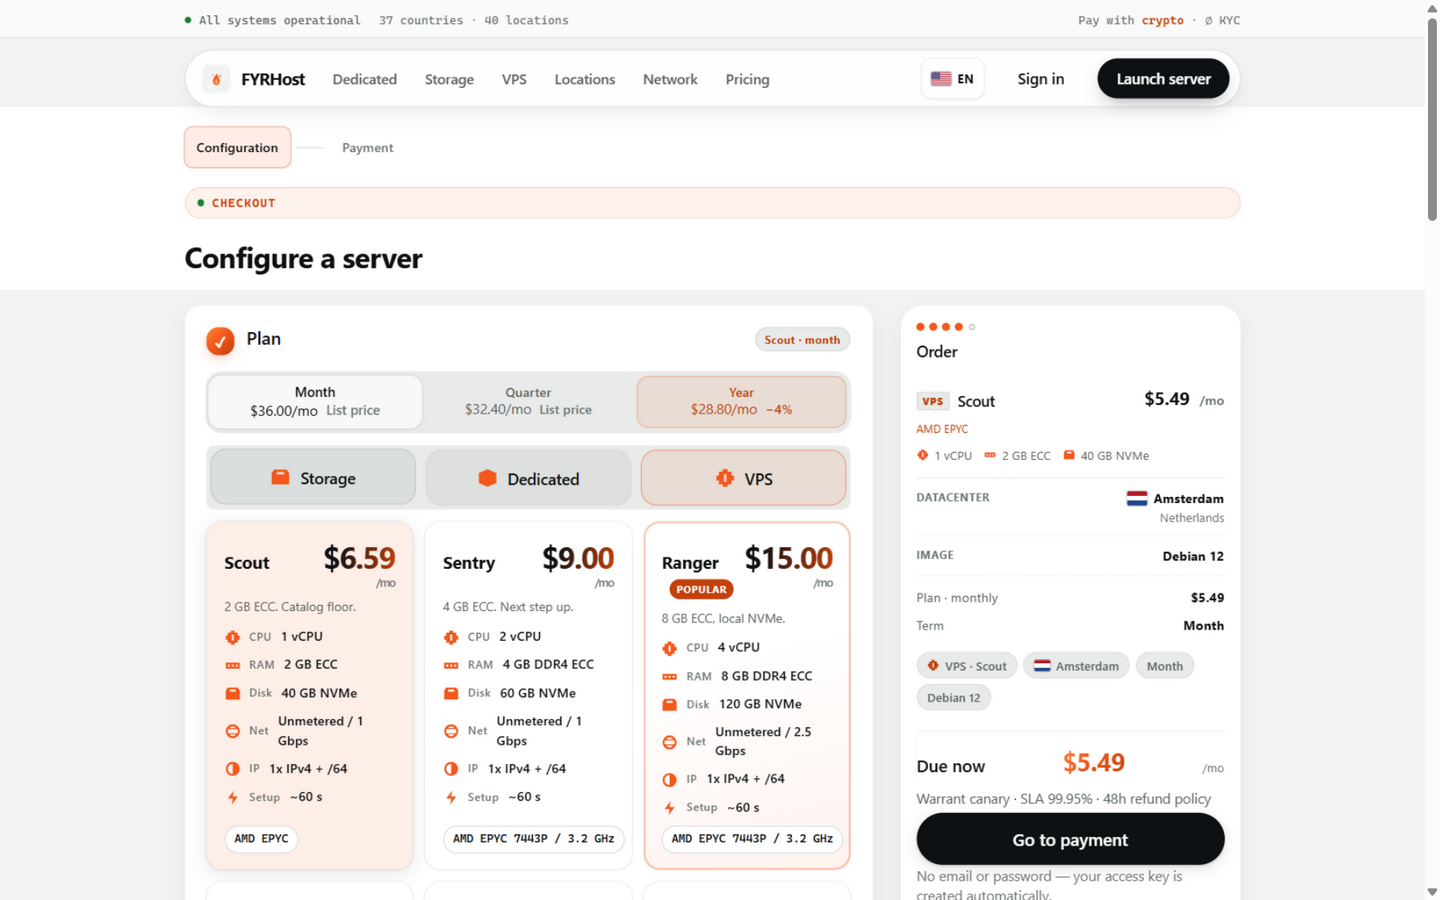Click the 1 vCPU icon in Order summary

tap(923, 455)
